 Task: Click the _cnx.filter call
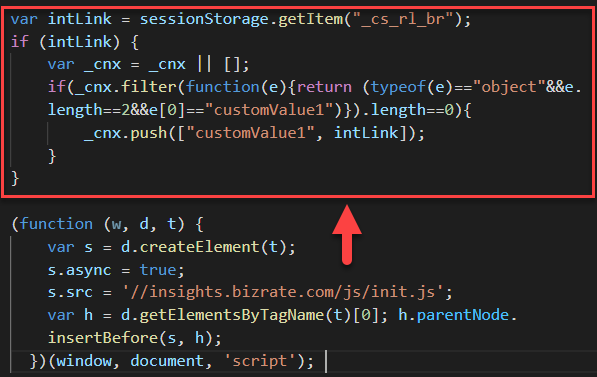coord(126,87)
